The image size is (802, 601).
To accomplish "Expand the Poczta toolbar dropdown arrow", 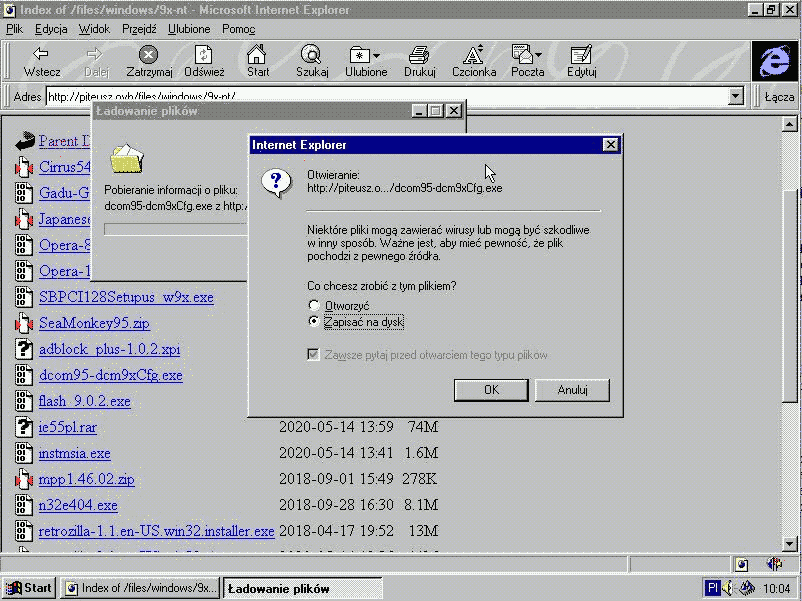I will [538, 55].
